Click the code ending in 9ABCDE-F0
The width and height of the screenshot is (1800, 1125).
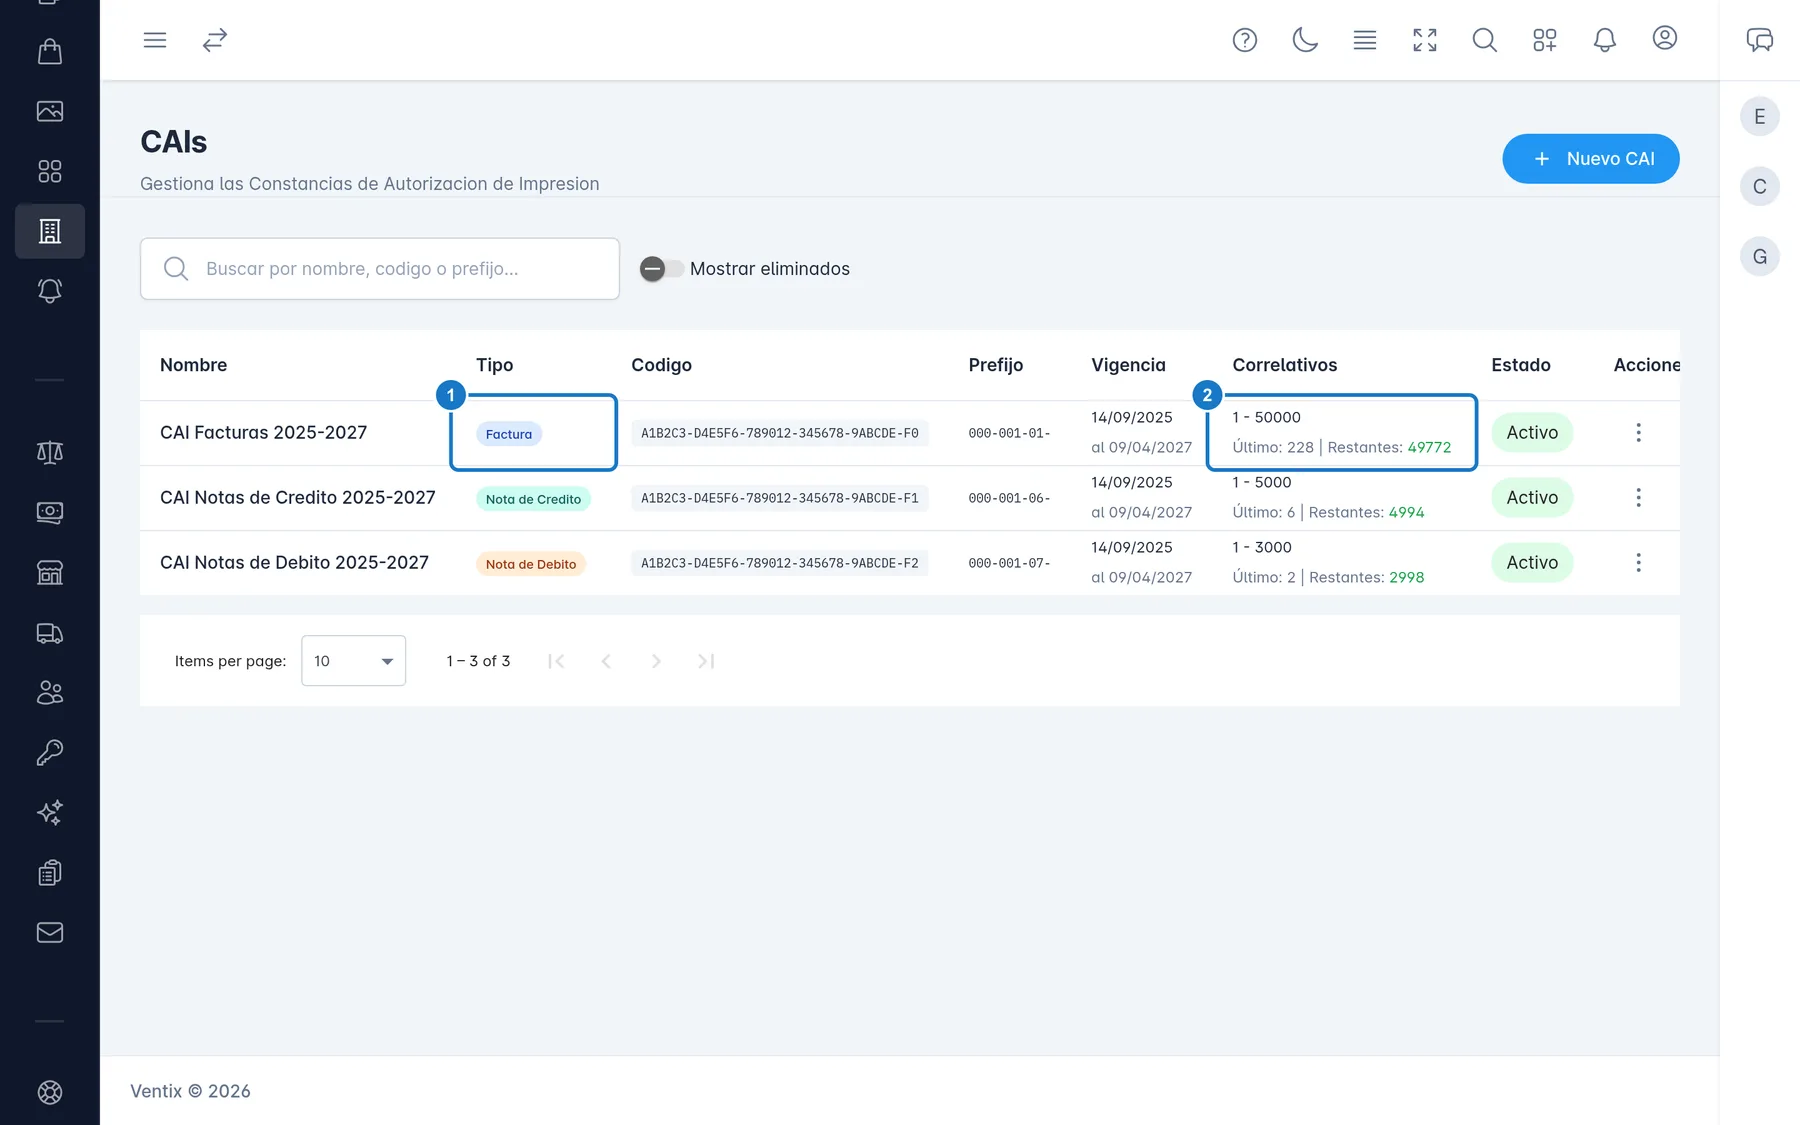click(780, 433)
